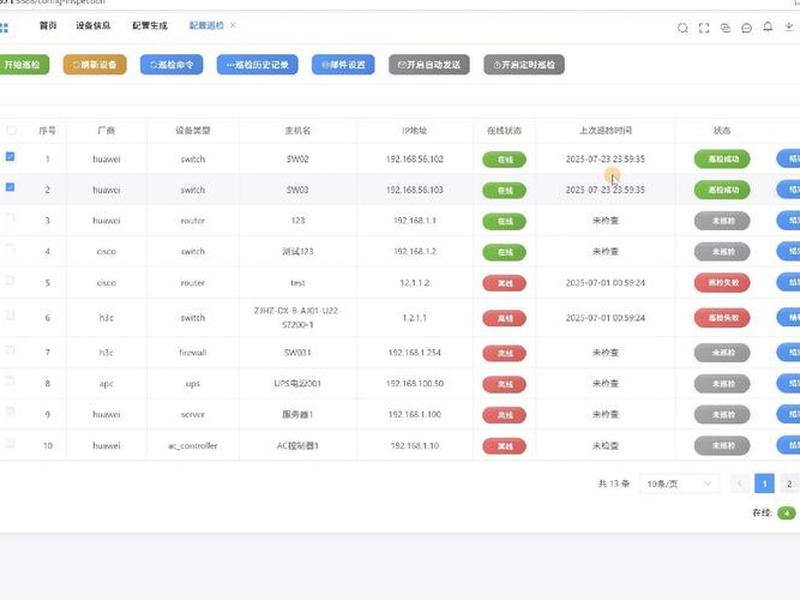Click the IP地址 column header

click(414, 131)
